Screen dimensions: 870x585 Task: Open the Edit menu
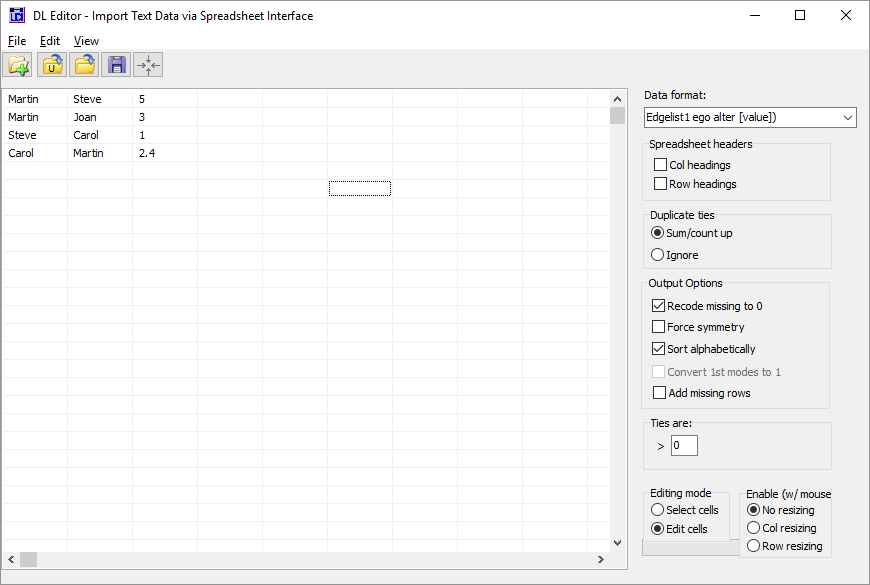point(50,41)
